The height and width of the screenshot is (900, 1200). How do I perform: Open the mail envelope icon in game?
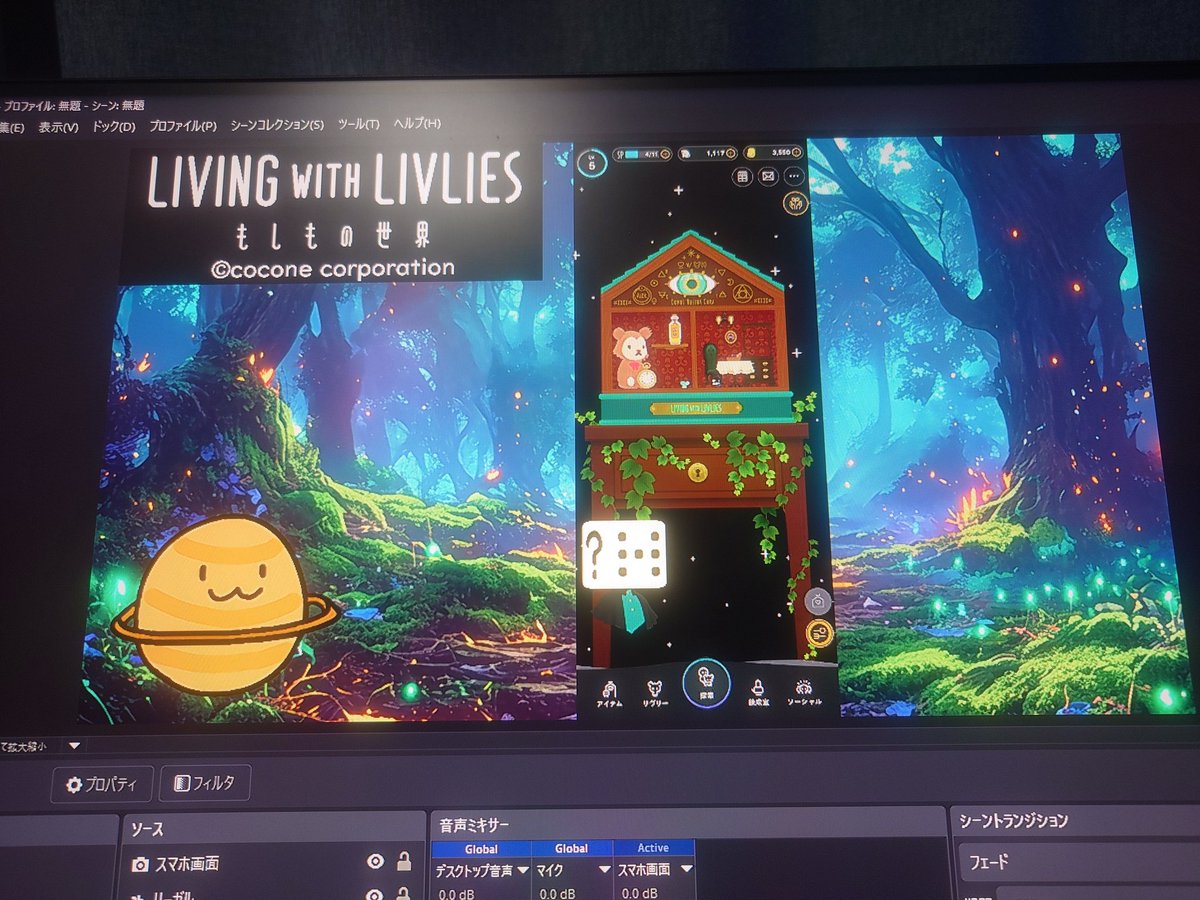[768, 176]
